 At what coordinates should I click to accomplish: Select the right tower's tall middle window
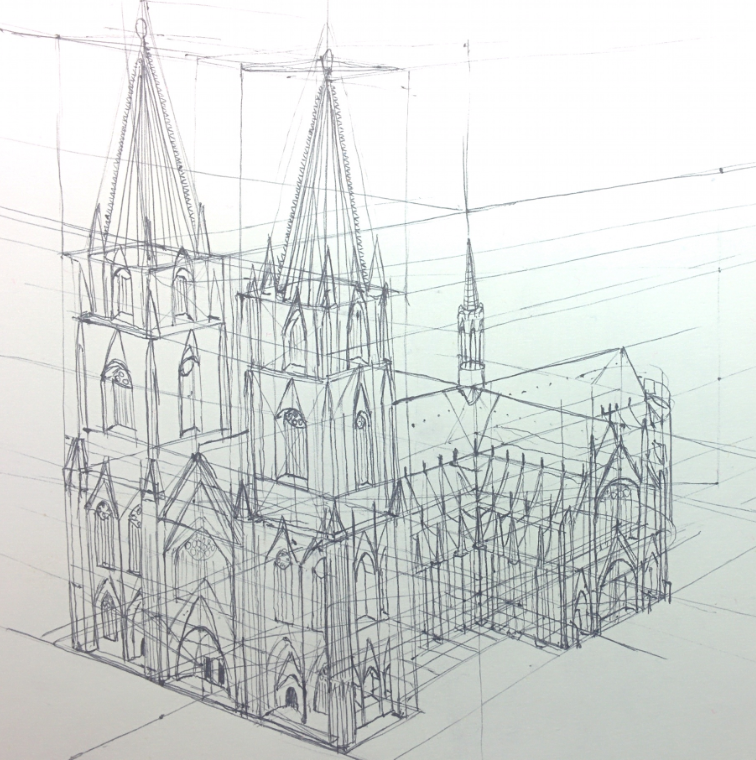click(x=294, y=442)
